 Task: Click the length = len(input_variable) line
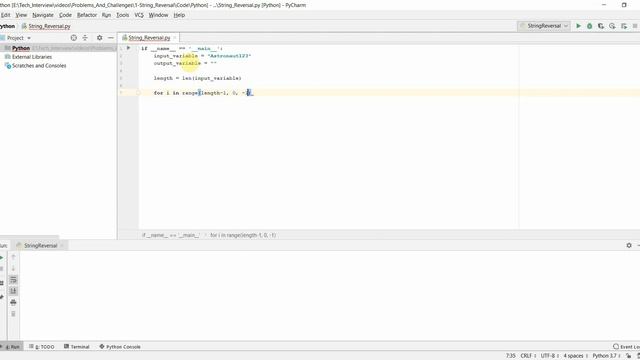(198, 78)
